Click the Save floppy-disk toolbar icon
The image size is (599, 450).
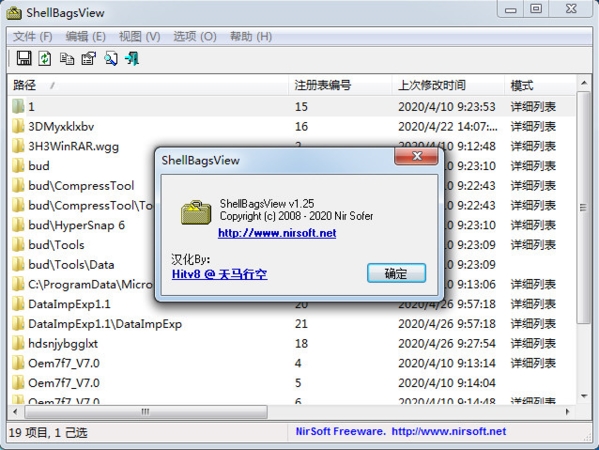coord(24,58)
